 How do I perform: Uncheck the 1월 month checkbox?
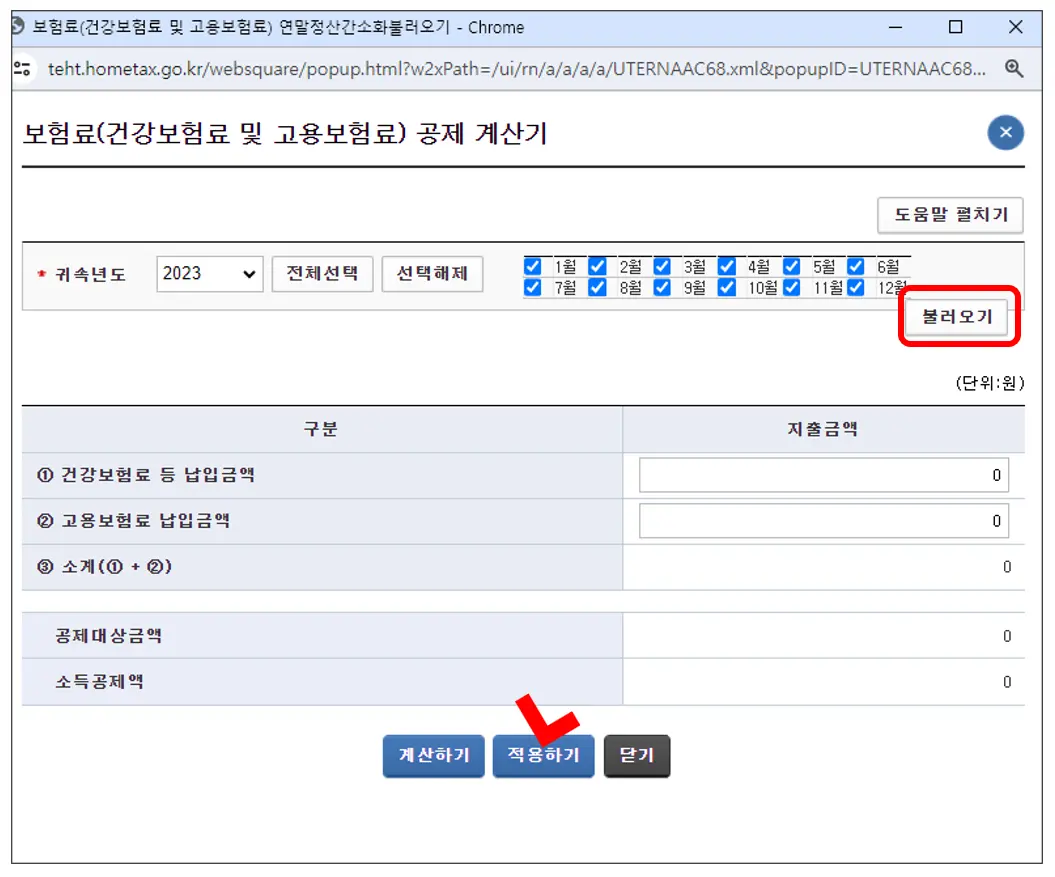(531, 266)
